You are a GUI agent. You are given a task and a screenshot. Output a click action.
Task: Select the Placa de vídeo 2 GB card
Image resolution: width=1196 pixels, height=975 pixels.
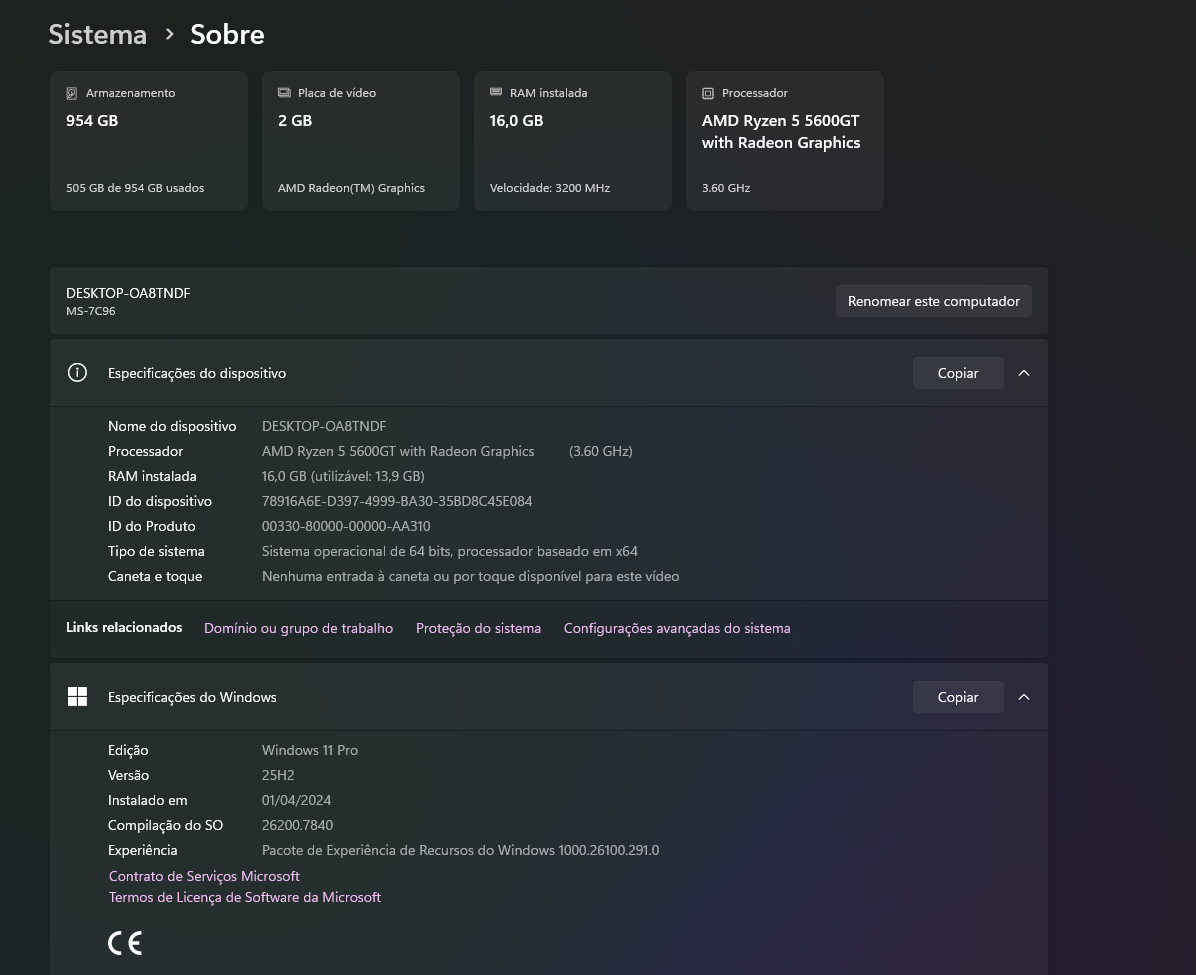coord(361,141)
